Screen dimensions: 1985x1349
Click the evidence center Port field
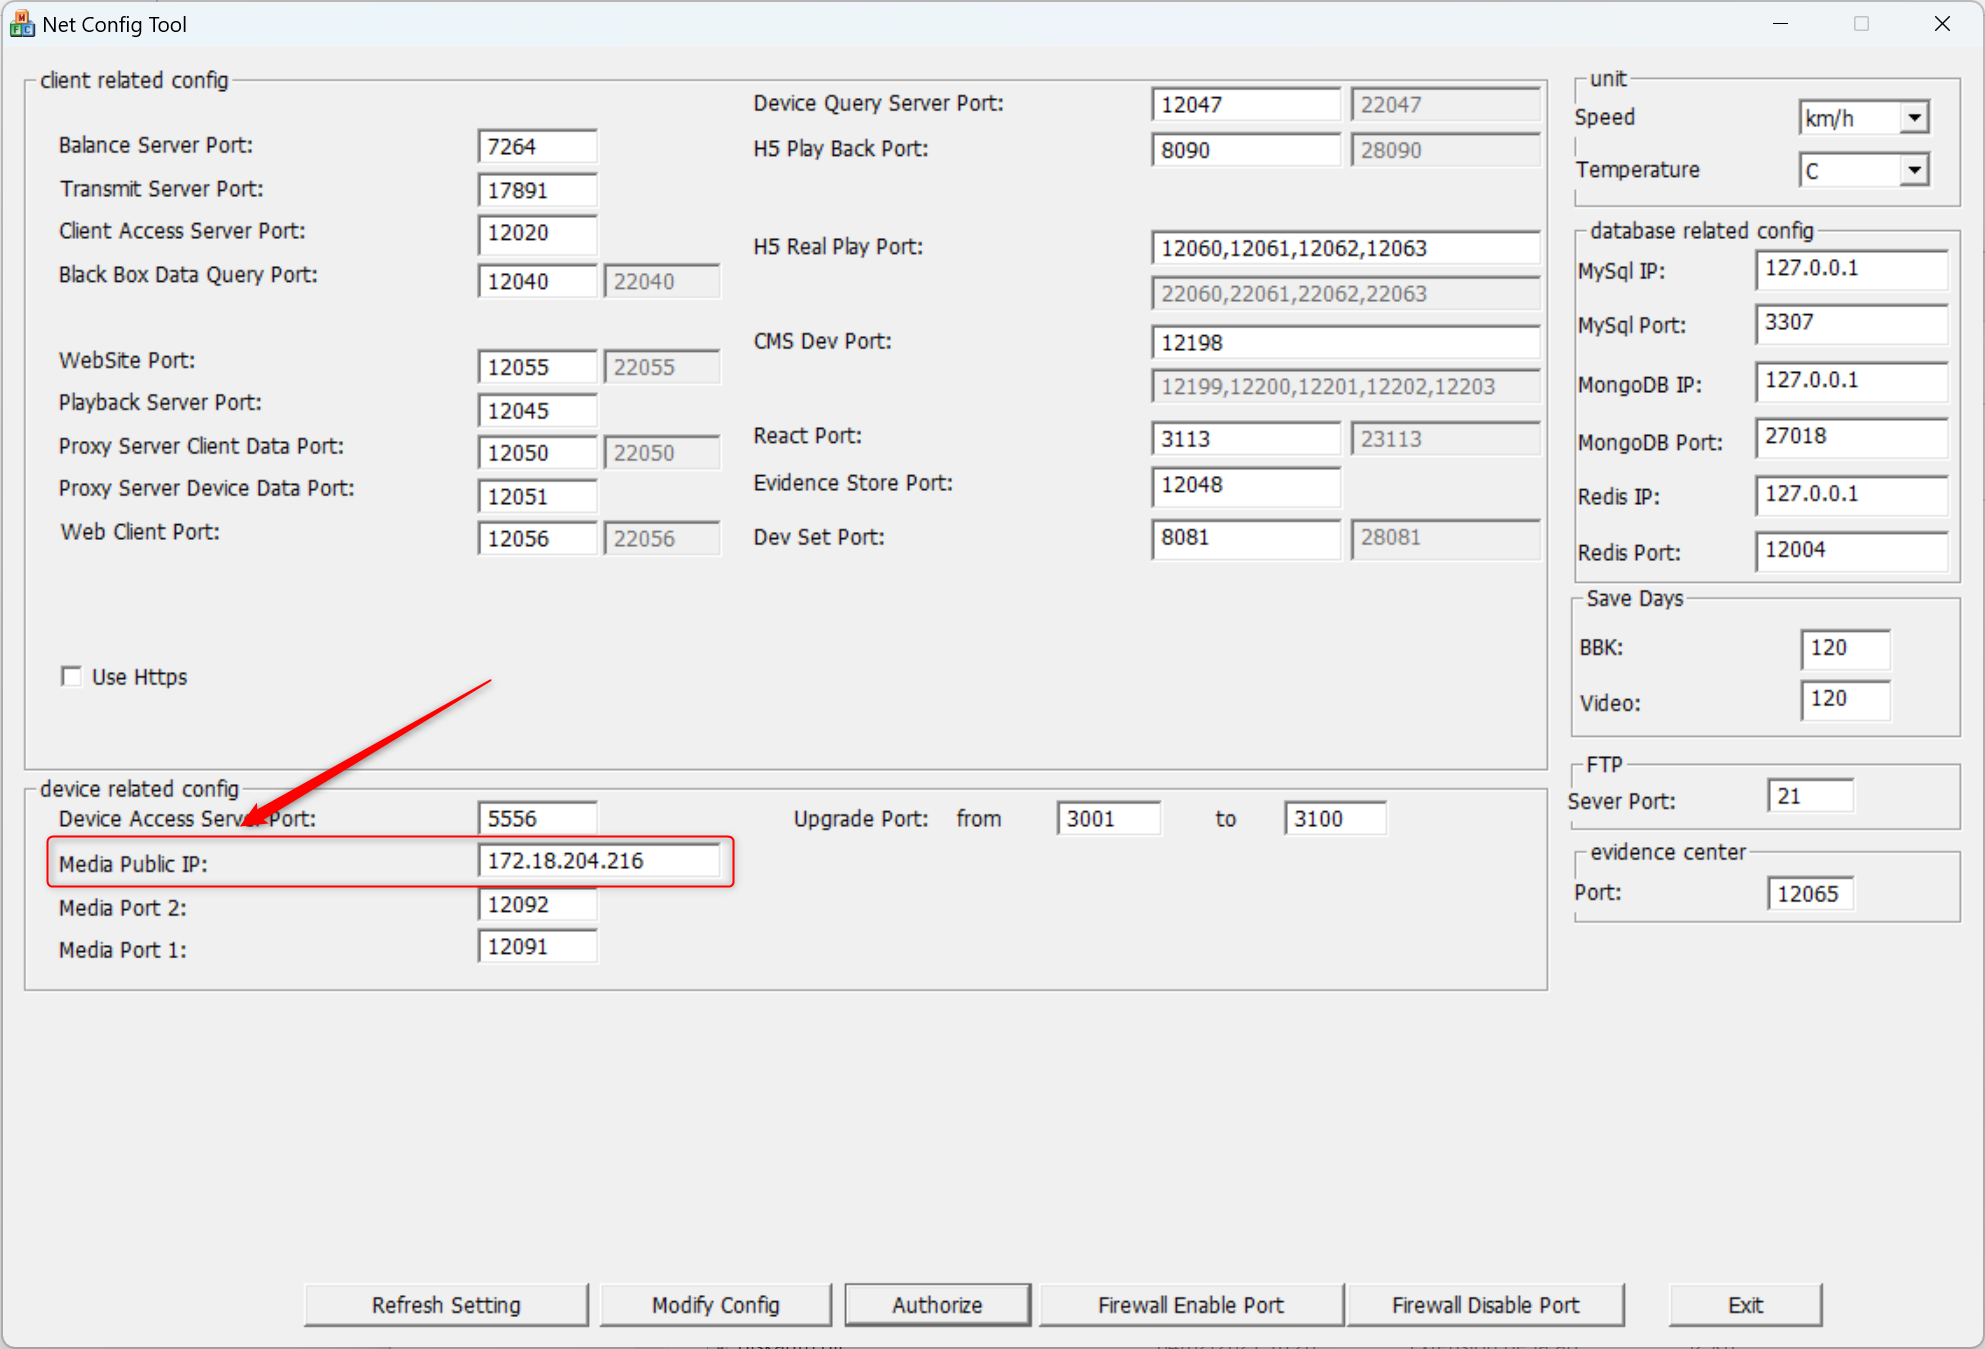coord(1809,894)
